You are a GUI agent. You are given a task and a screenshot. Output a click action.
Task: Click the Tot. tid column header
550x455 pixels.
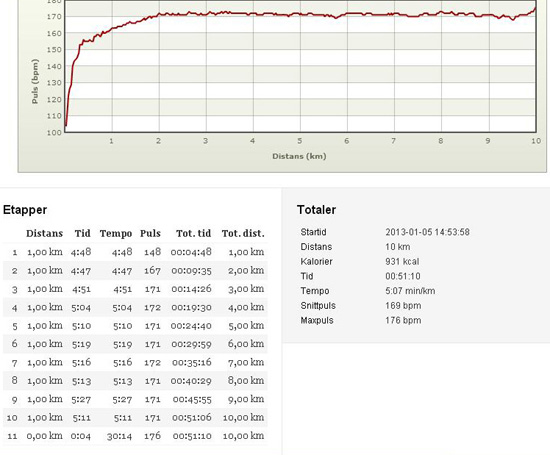click(193, 234)
